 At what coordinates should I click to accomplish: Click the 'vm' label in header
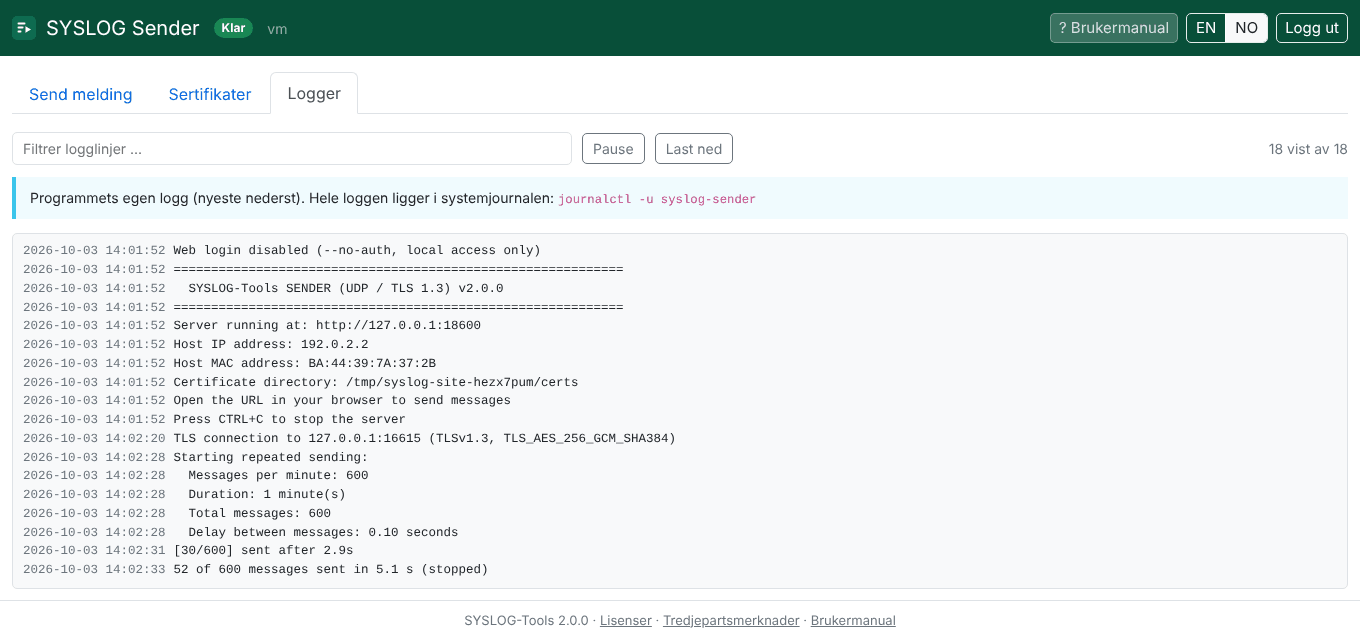pyautogui.click(x=277, y=29)
